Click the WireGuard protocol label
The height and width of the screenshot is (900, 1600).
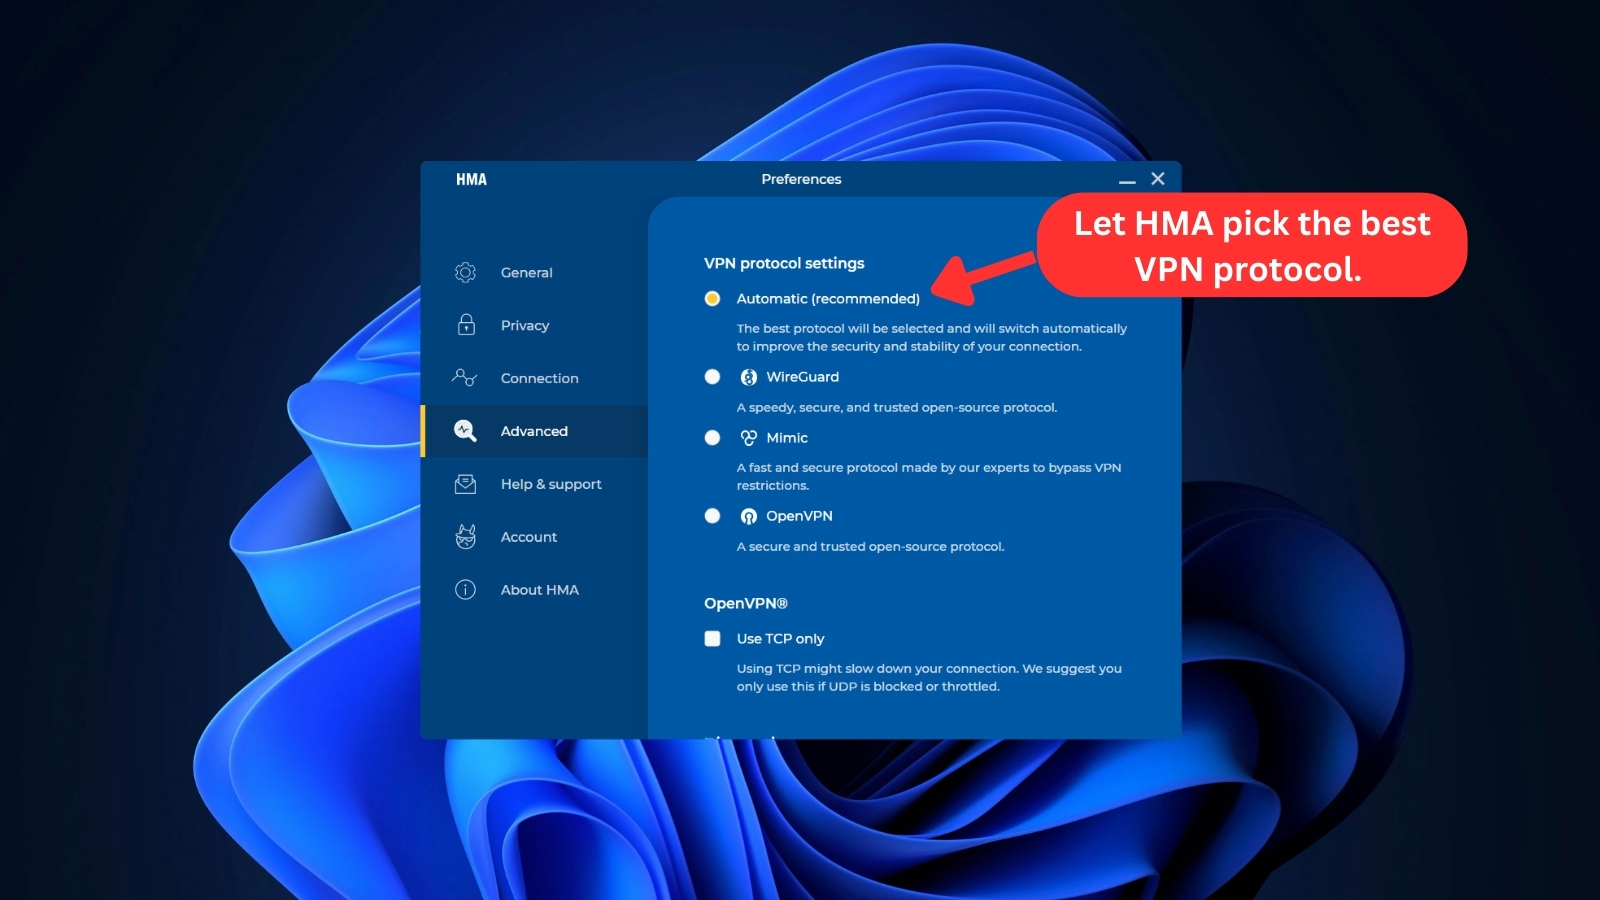(x=802, y=377)
